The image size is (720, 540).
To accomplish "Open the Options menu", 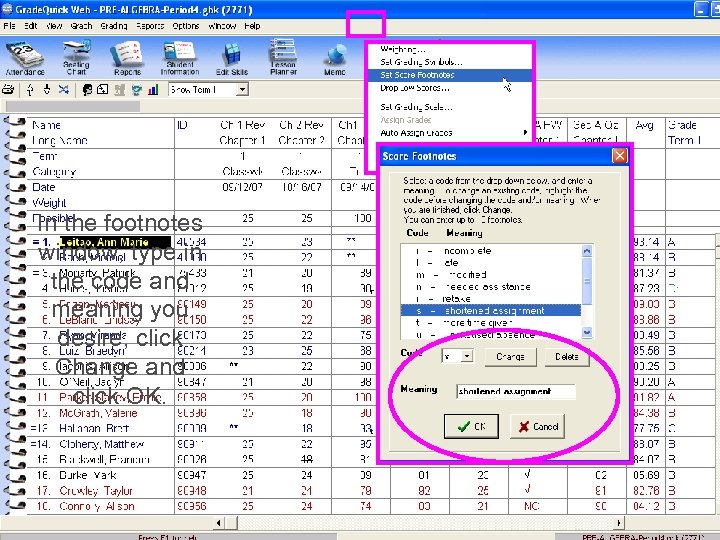I will (x=186, y=26).
